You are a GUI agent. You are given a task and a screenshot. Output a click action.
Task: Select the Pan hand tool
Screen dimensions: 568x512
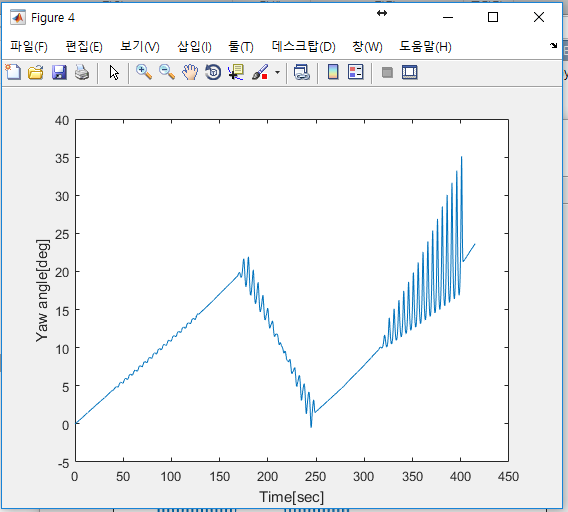190,72
